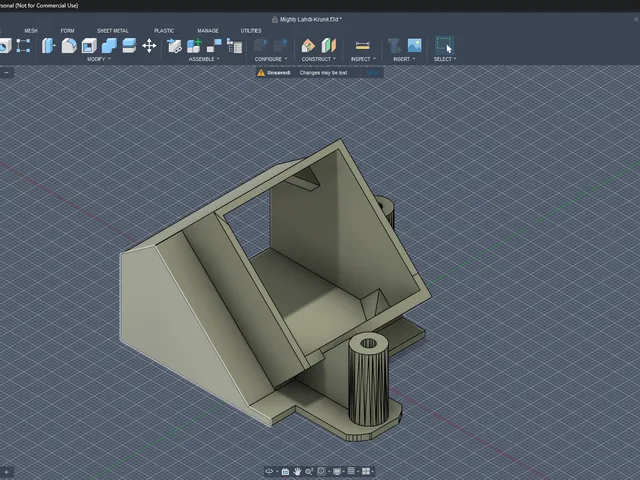Open the Viewports layout icon
Image resolution: width=640 pixels, height=480 pixels.
tap(366, 471)
